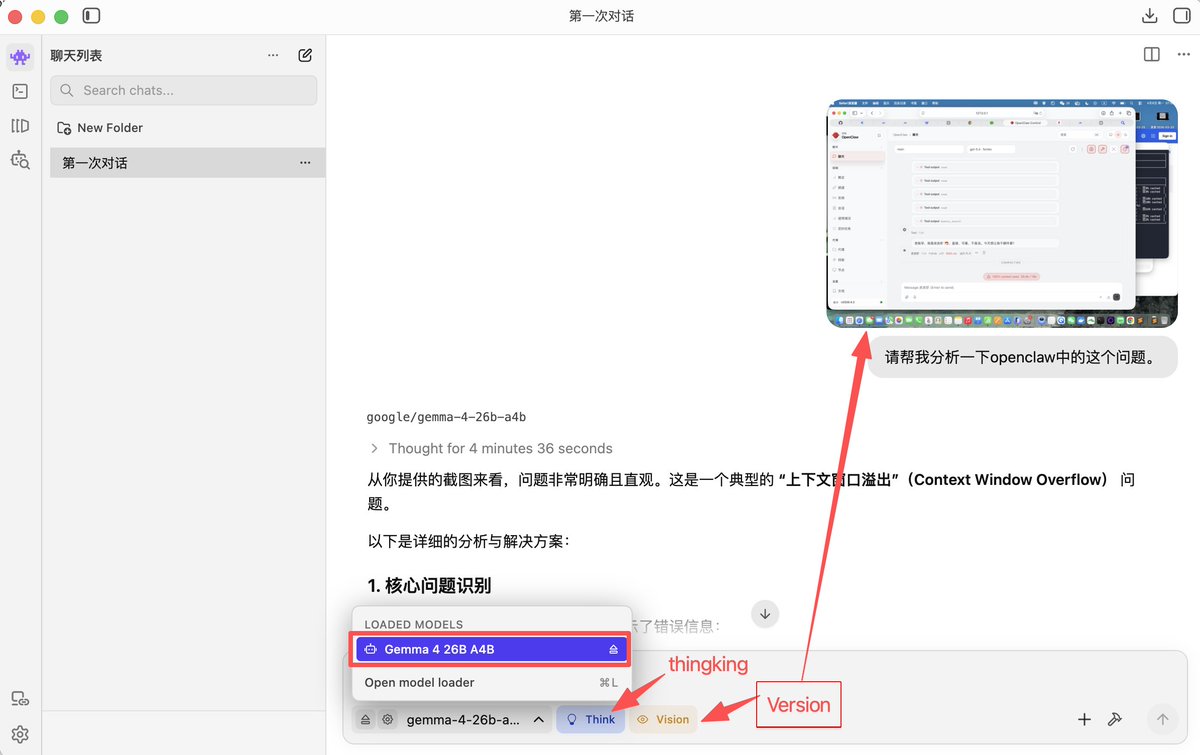This screenshot has width=1200, height=755.
Task: Focus the Search chats field
Action: pos(184,90)
